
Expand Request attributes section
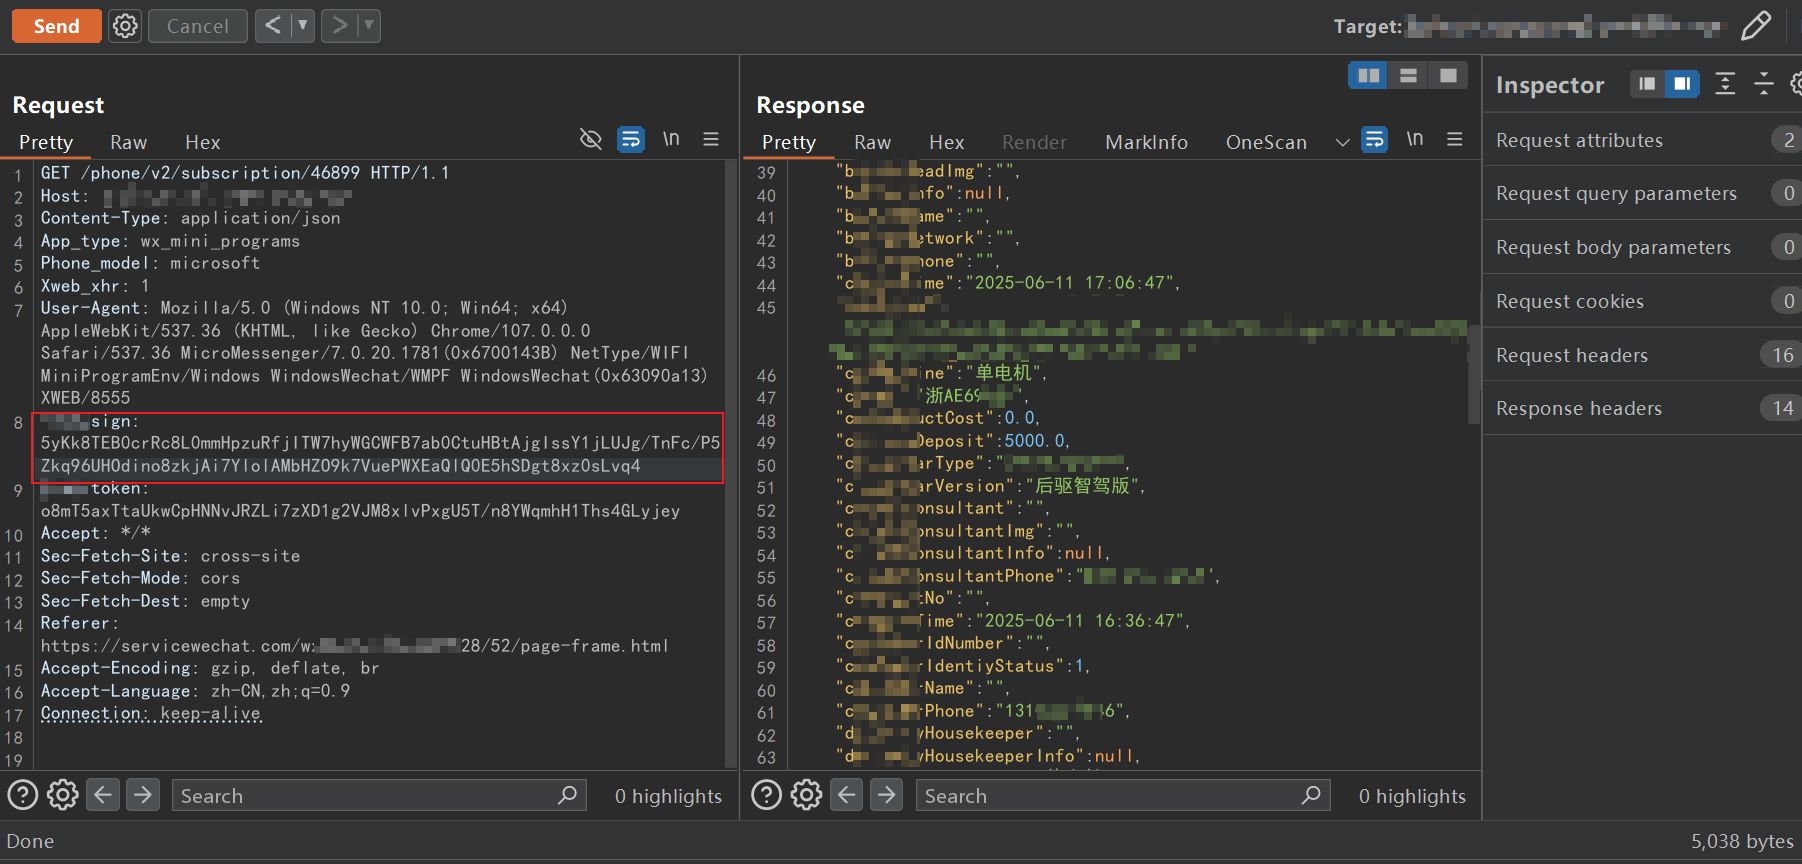tap(1642, 140)
